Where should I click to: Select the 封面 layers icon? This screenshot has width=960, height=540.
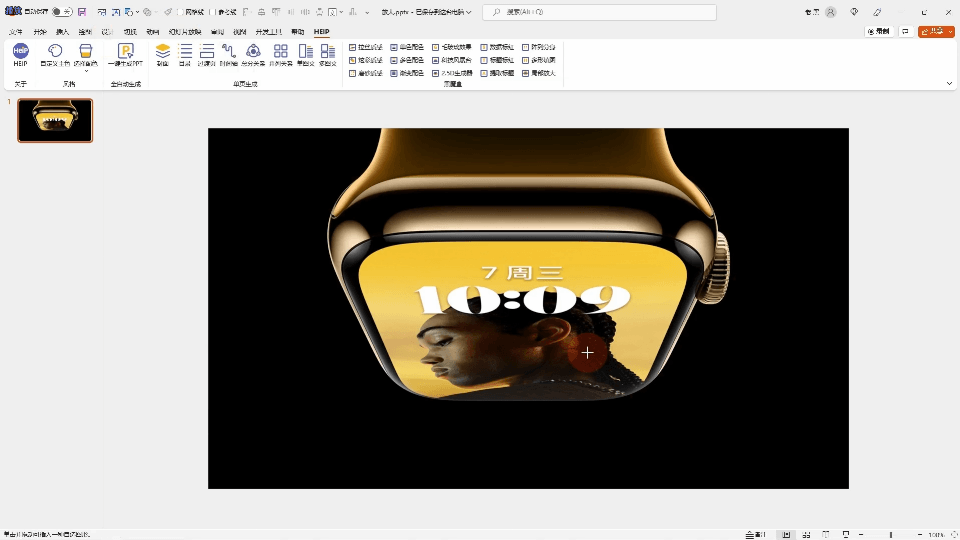coord(162,51)
